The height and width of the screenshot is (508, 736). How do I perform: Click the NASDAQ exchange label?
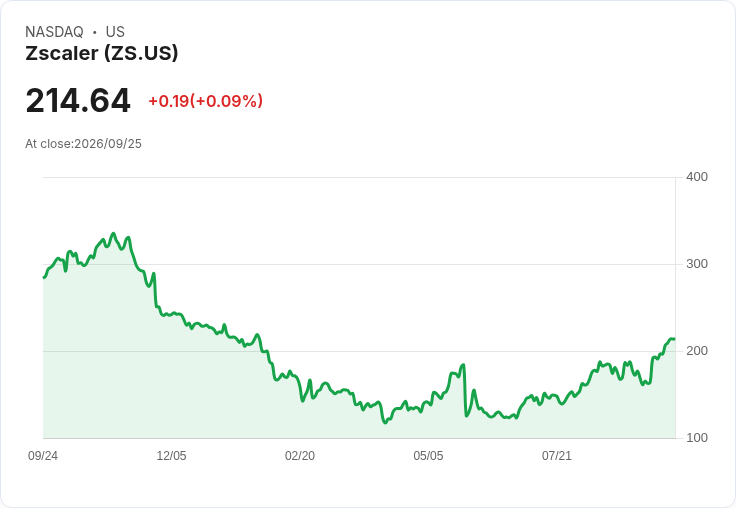click(x=54, y=32)
